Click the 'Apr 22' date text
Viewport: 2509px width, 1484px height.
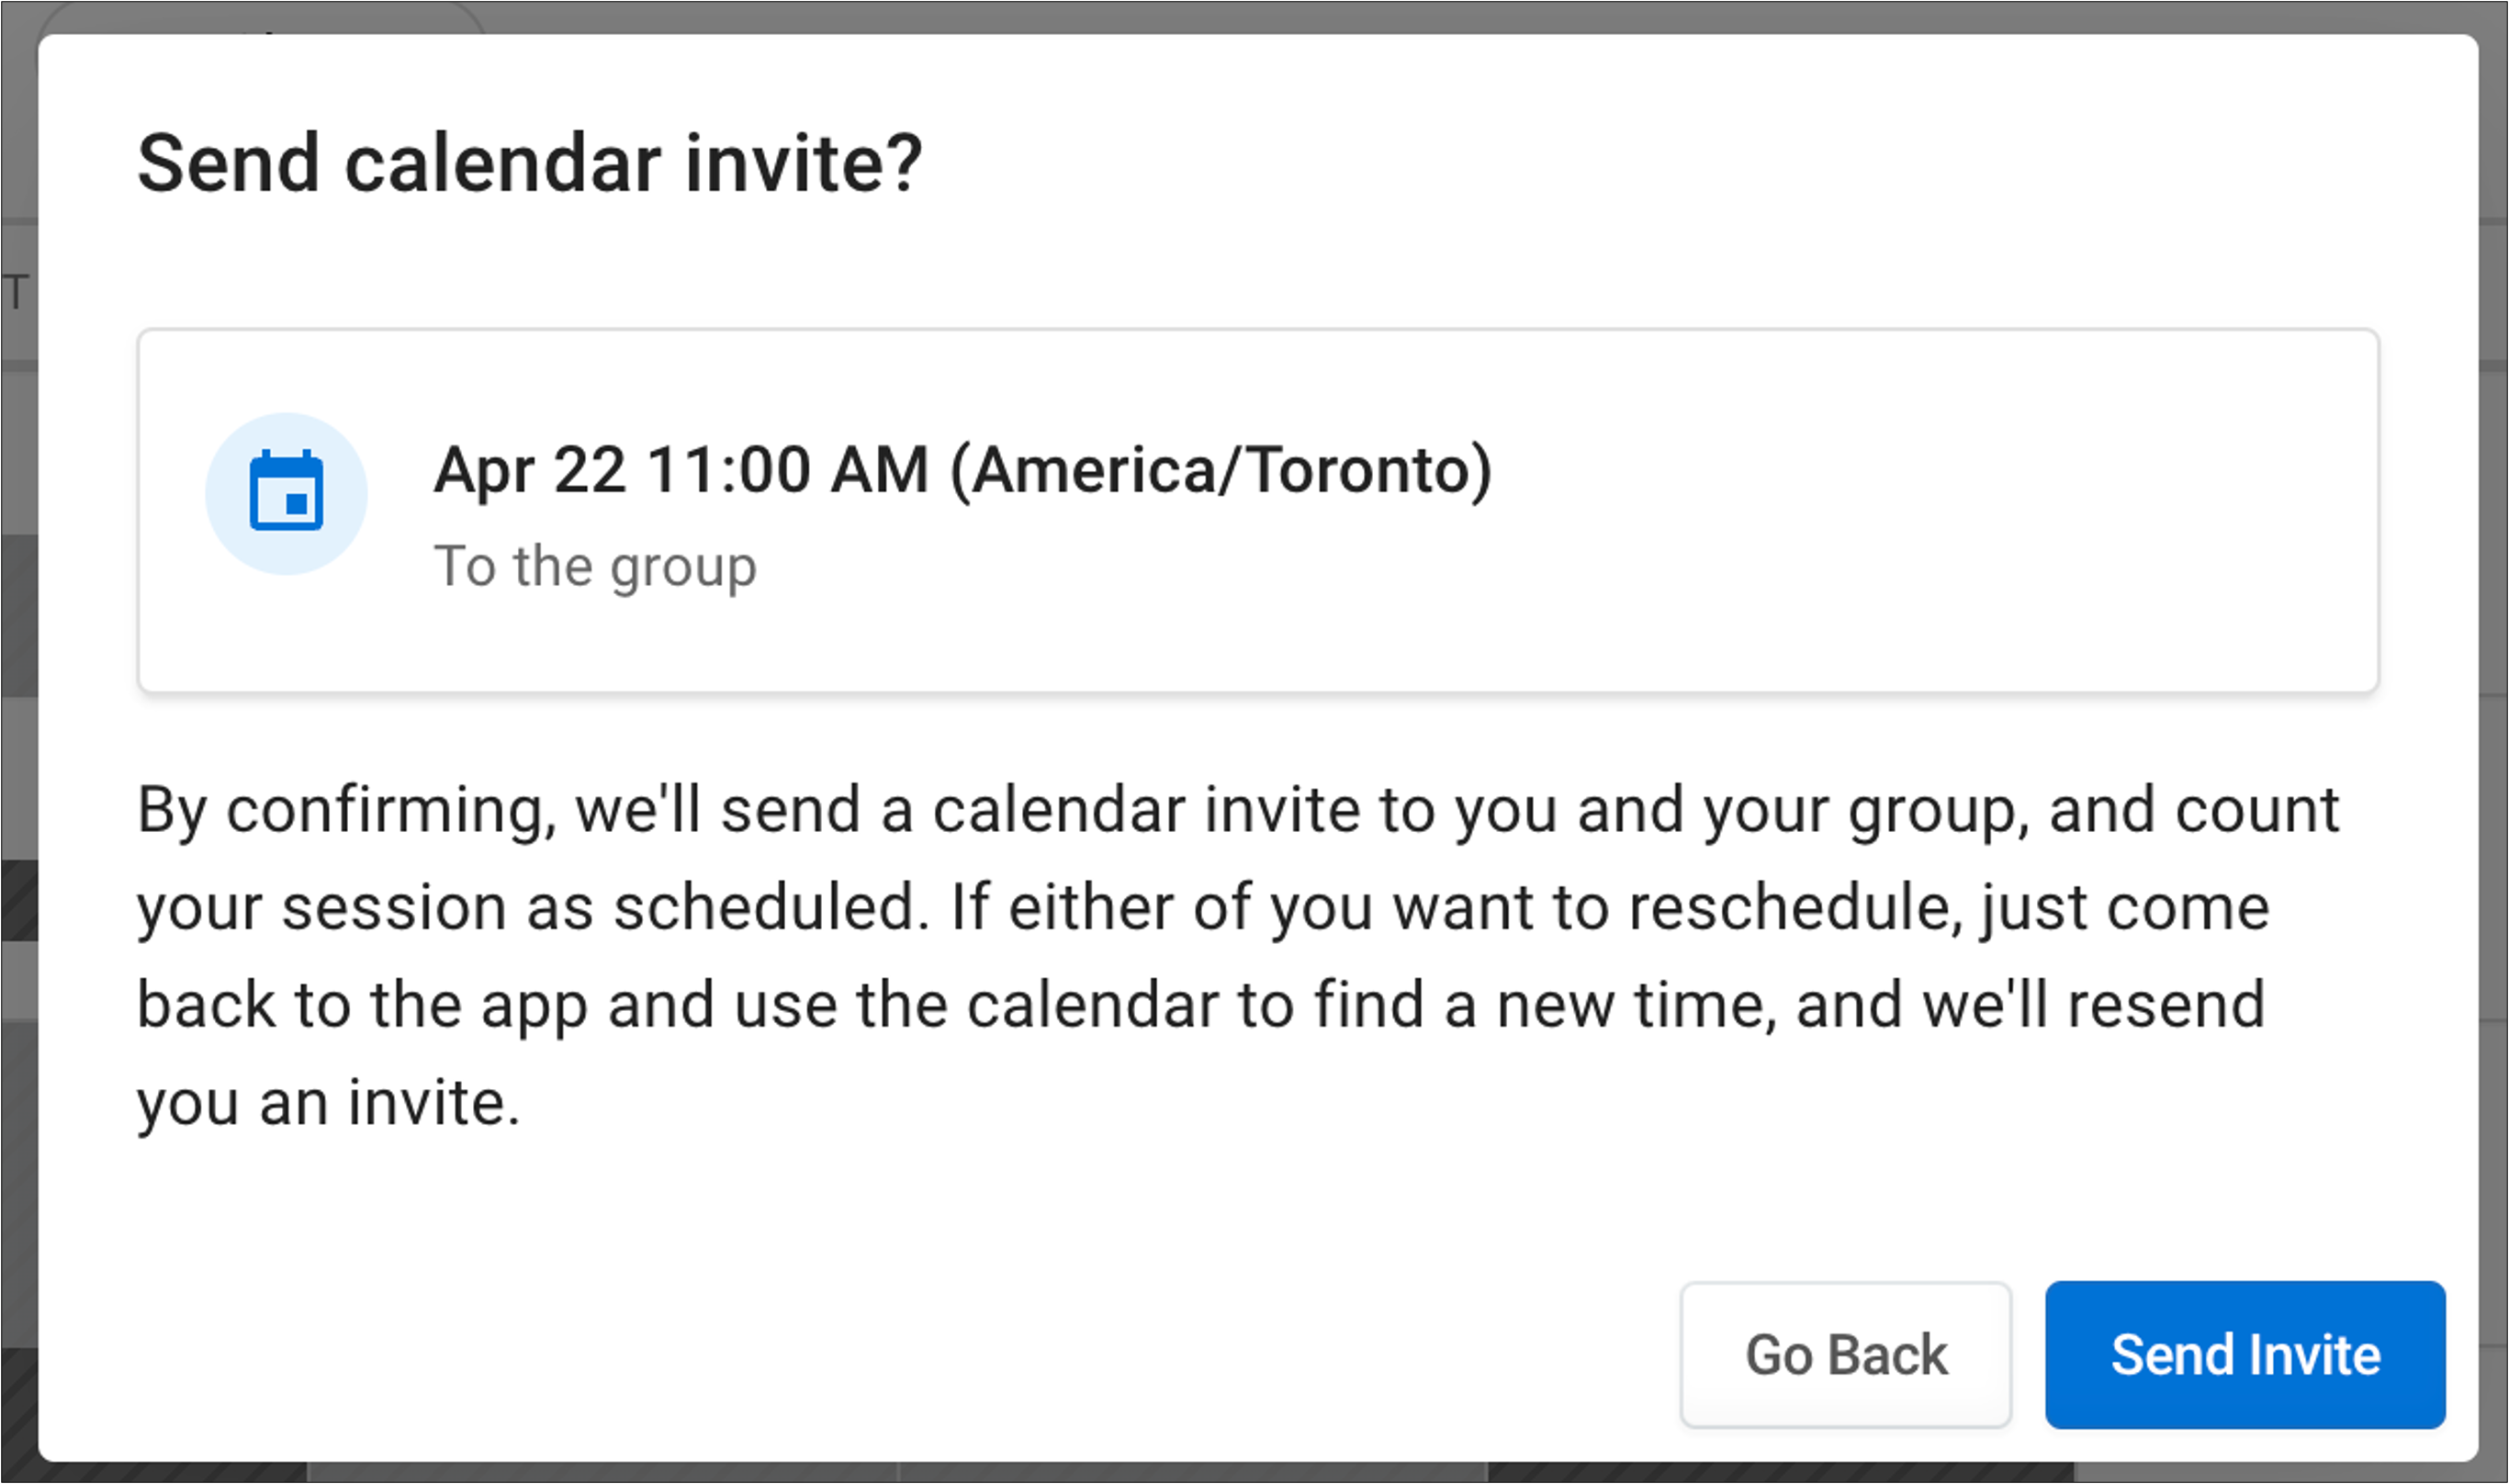[x=530, y=470]
